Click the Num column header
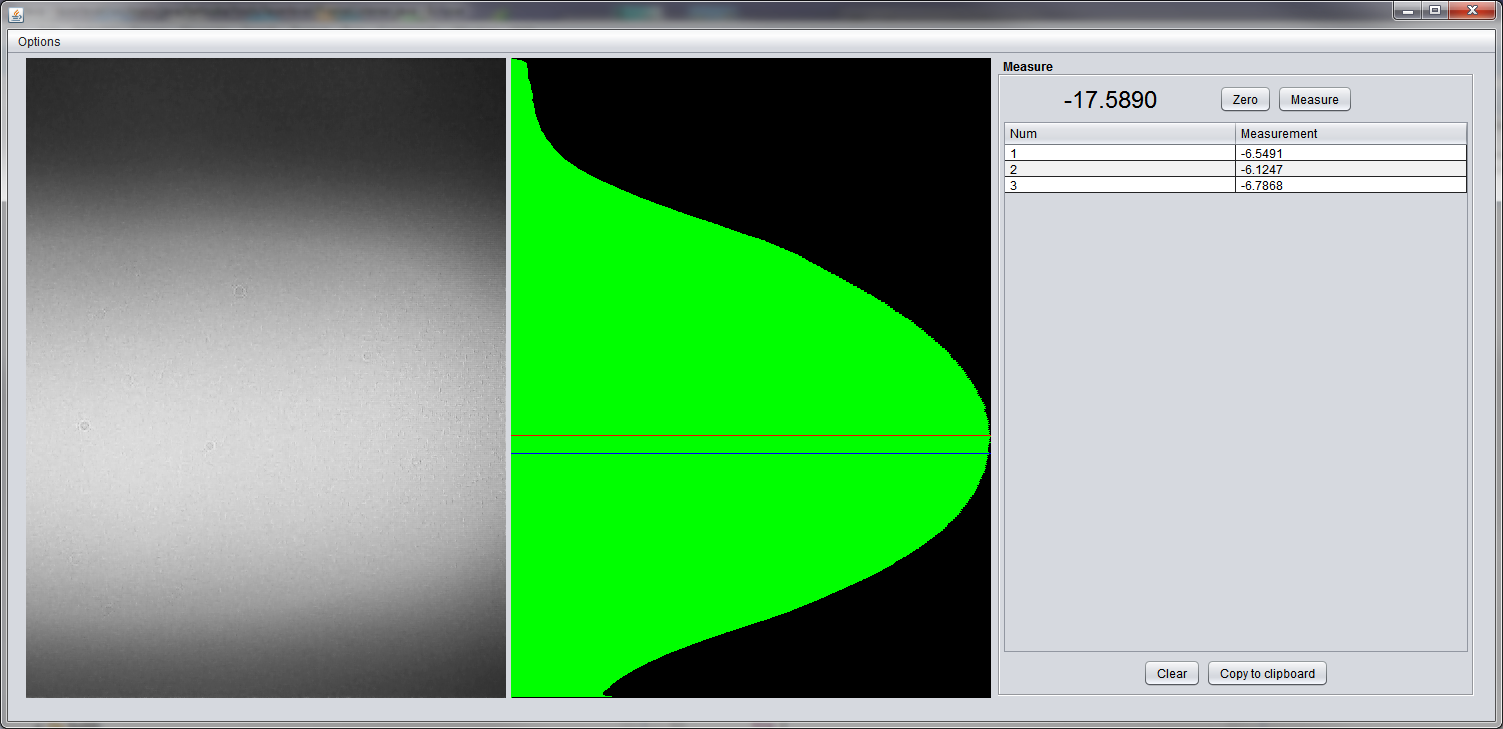Screen dimensions: 1503x729 1119,134
